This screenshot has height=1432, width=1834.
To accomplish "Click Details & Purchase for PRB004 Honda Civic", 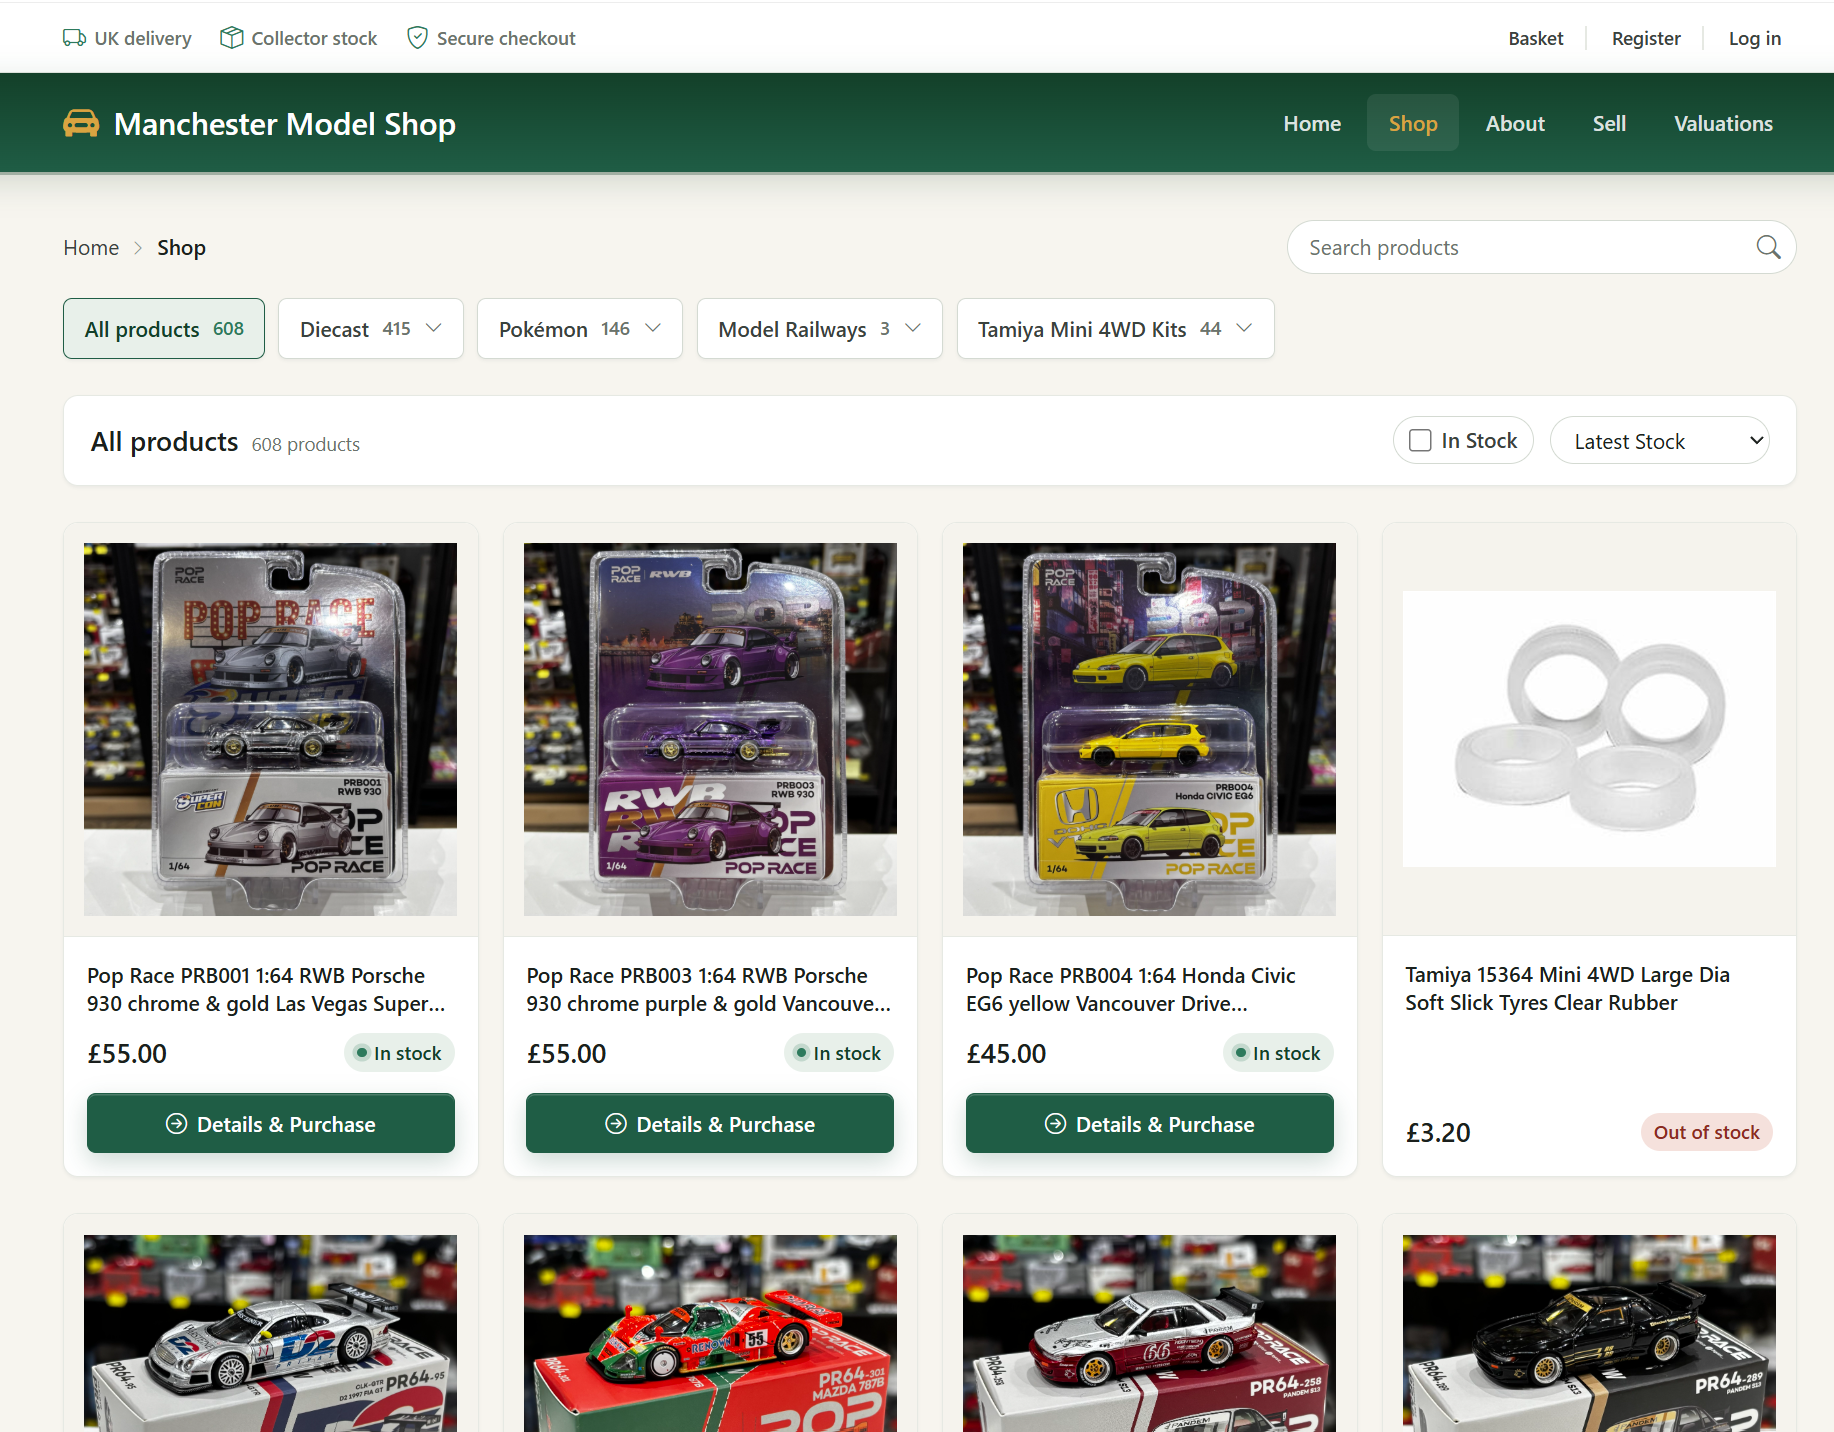I will (1150, 1123).
